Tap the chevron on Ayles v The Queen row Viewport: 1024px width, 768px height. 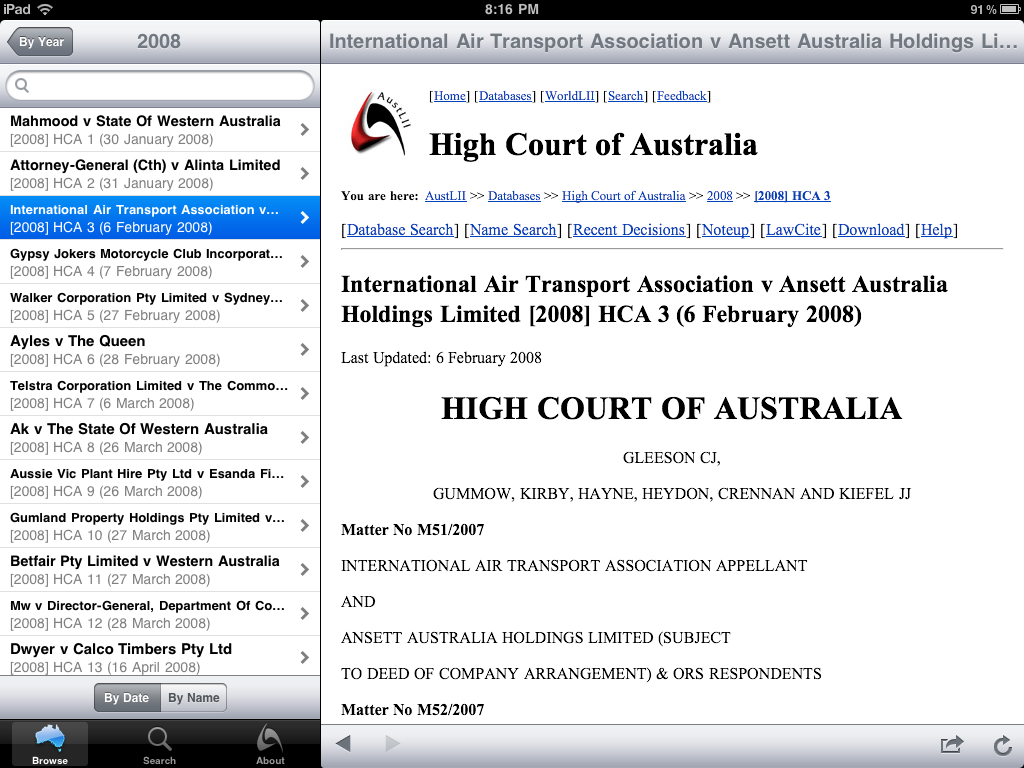[x=304, y=350]
